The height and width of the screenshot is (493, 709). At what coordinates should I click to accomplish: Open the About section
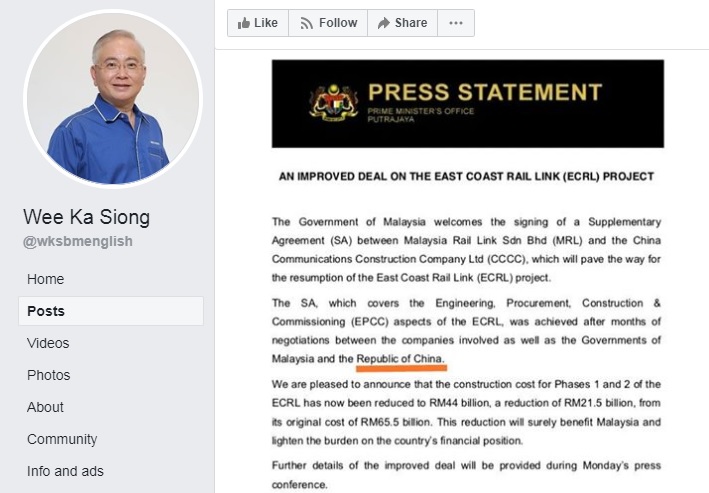point(45,407)
